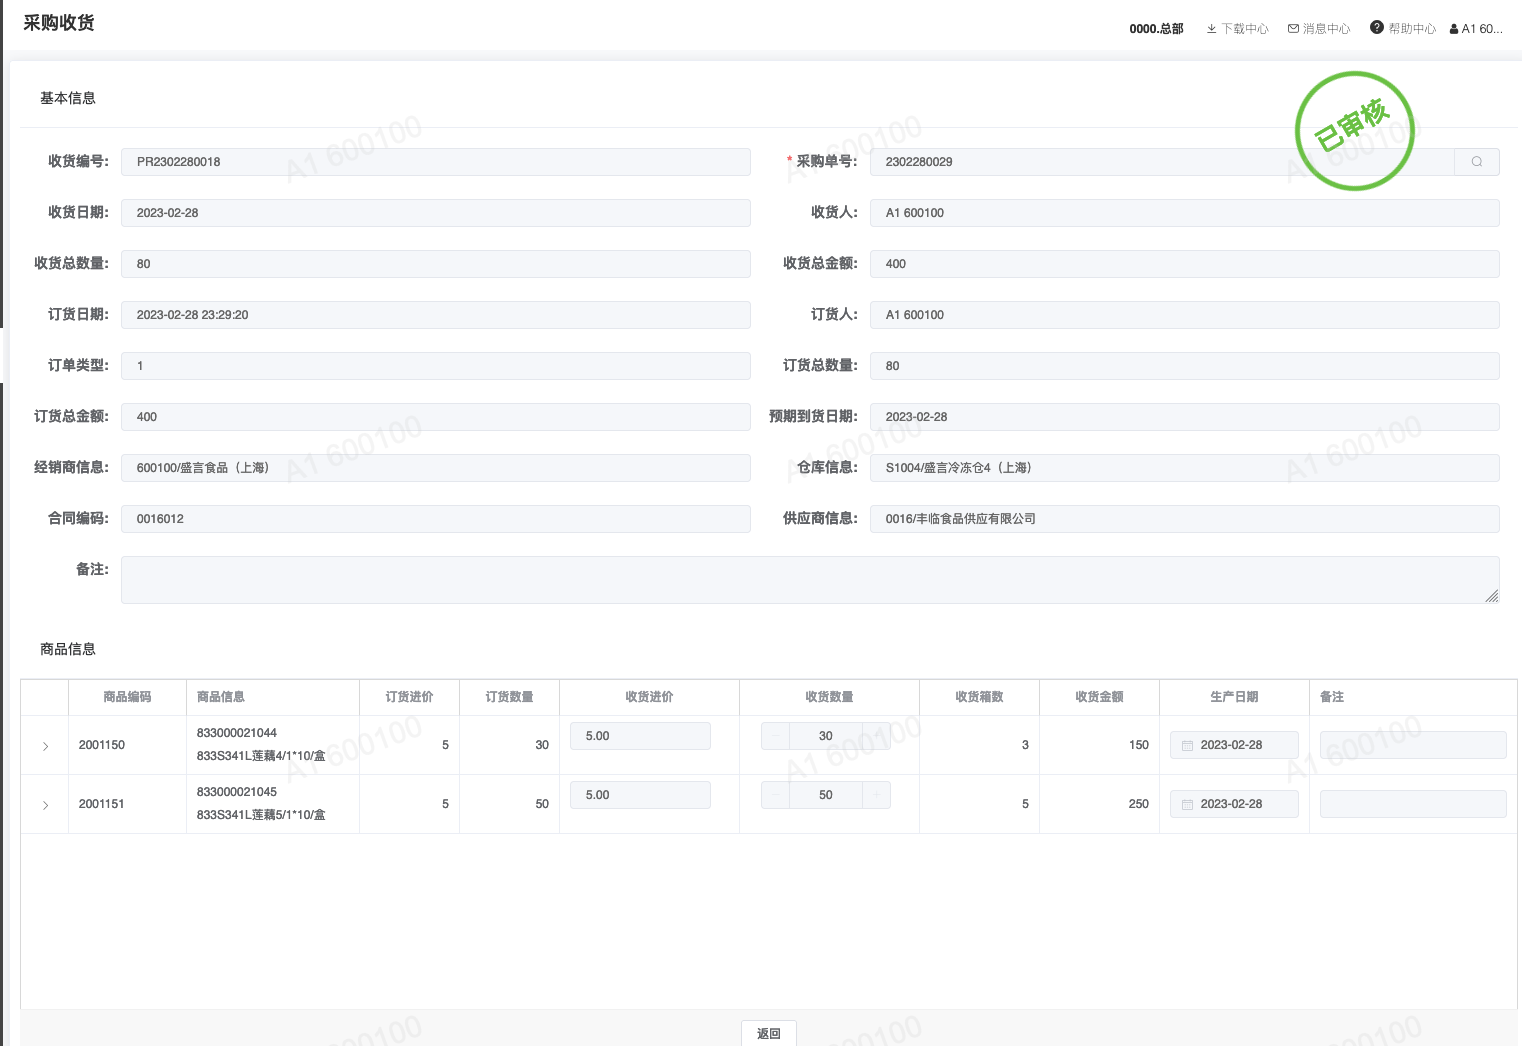Decrease 收货数量 for product 2001150
The image size is (1522, 1046).
(x=776, y=736)
